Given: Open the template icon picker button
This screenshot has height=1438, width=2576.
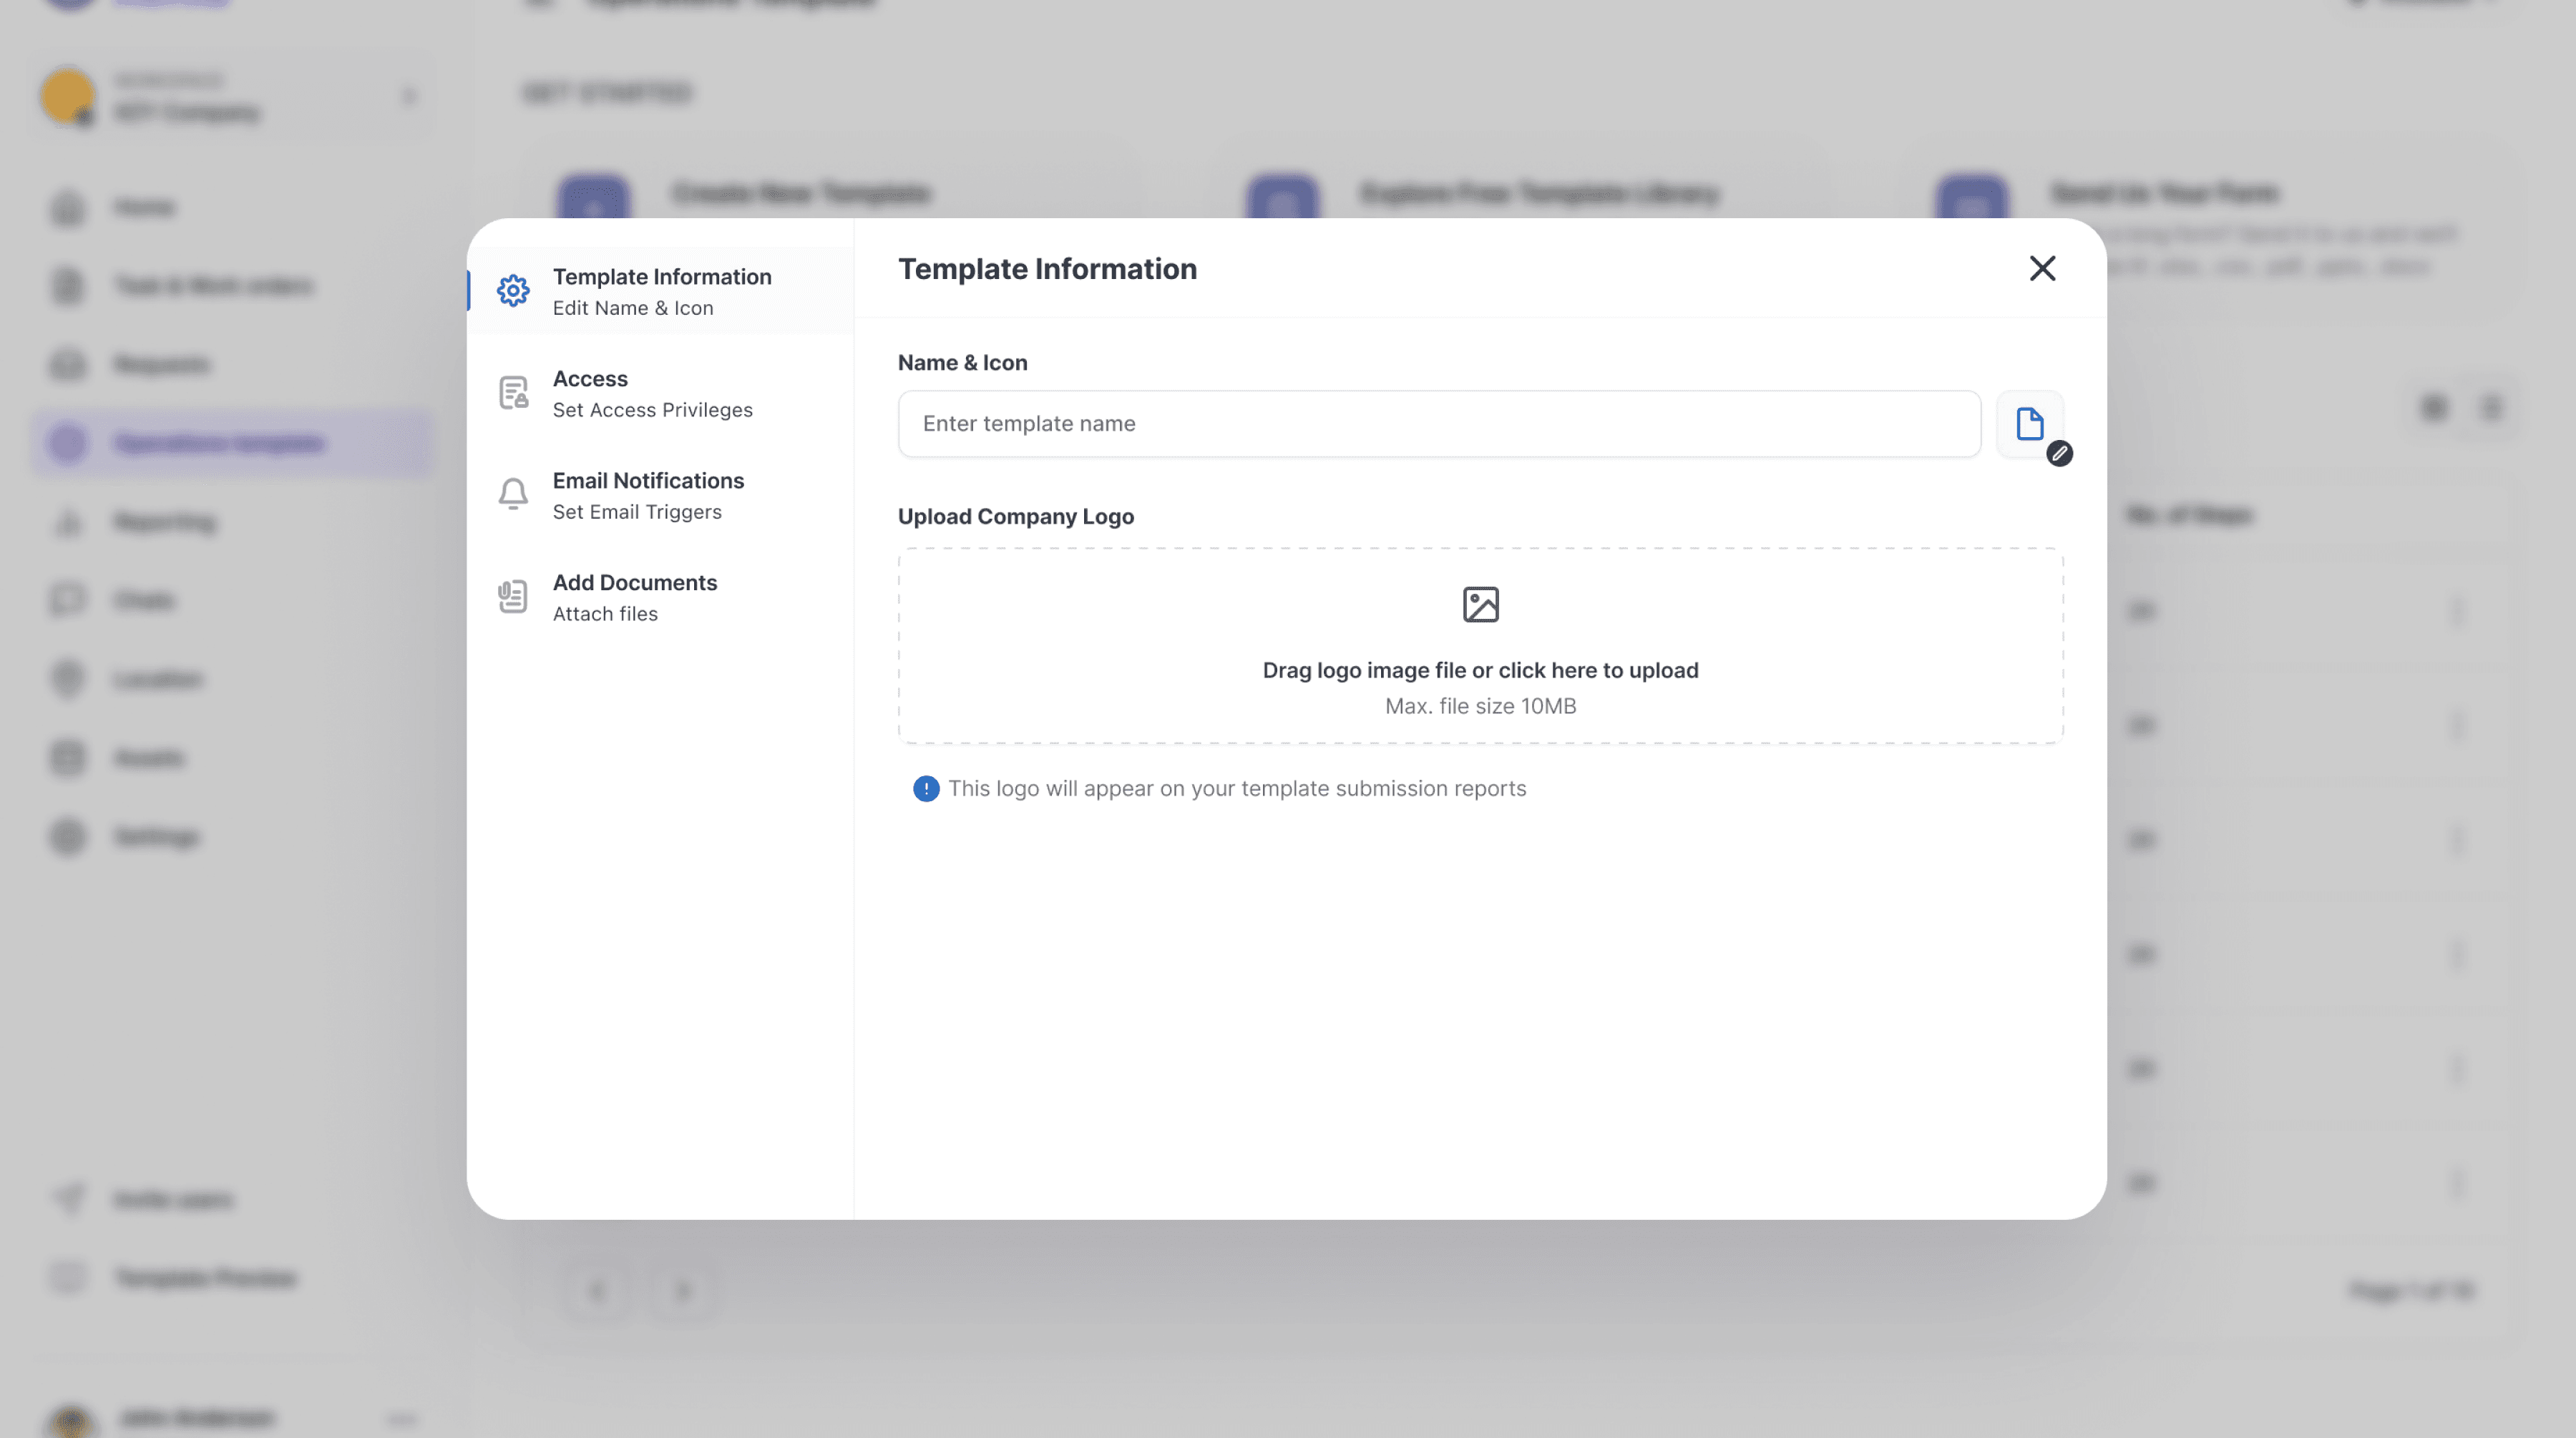Looking at the screenshot, I should point(2029,424).
